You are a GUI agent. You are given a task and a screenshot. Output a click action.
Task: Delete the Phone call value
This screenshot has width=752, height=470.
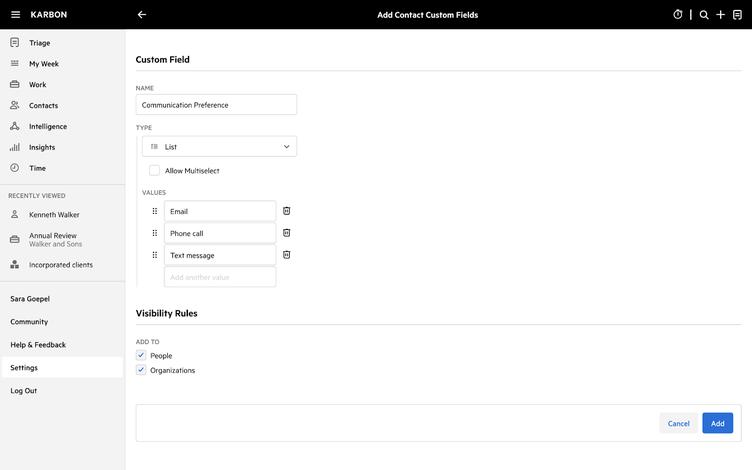click(x=287, y=233)
